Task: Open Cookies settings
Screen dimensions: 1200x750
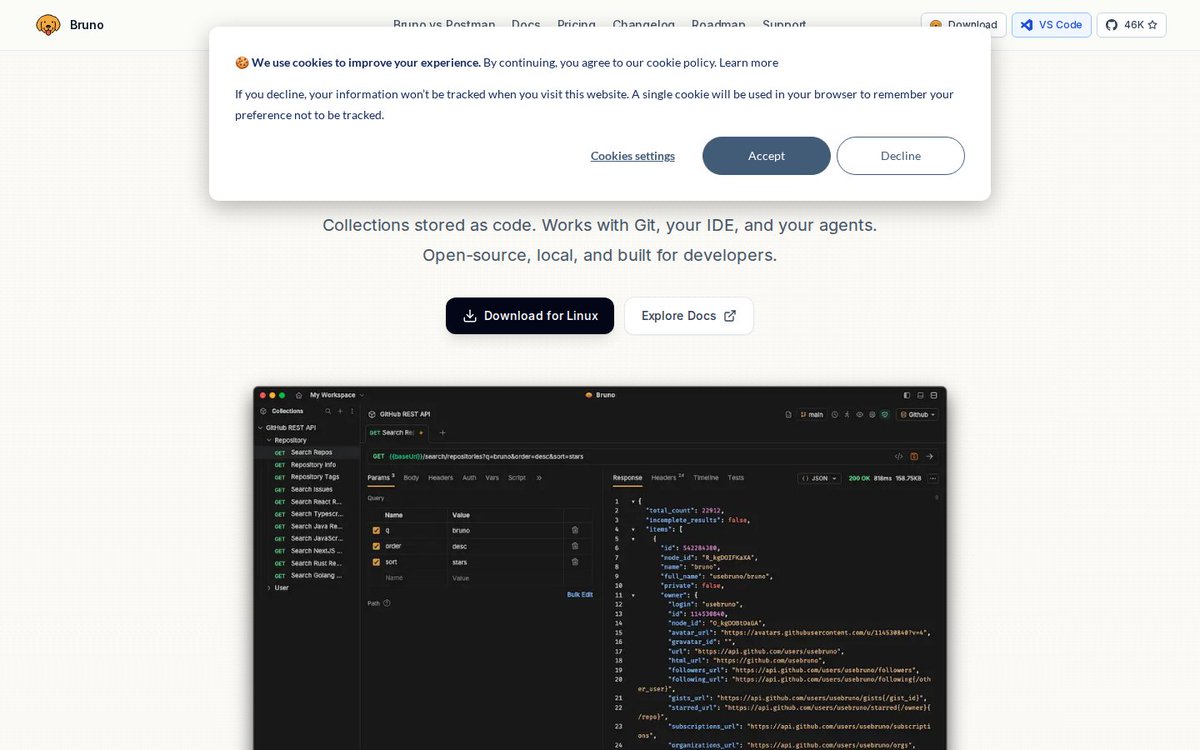Action: (632, 156)
